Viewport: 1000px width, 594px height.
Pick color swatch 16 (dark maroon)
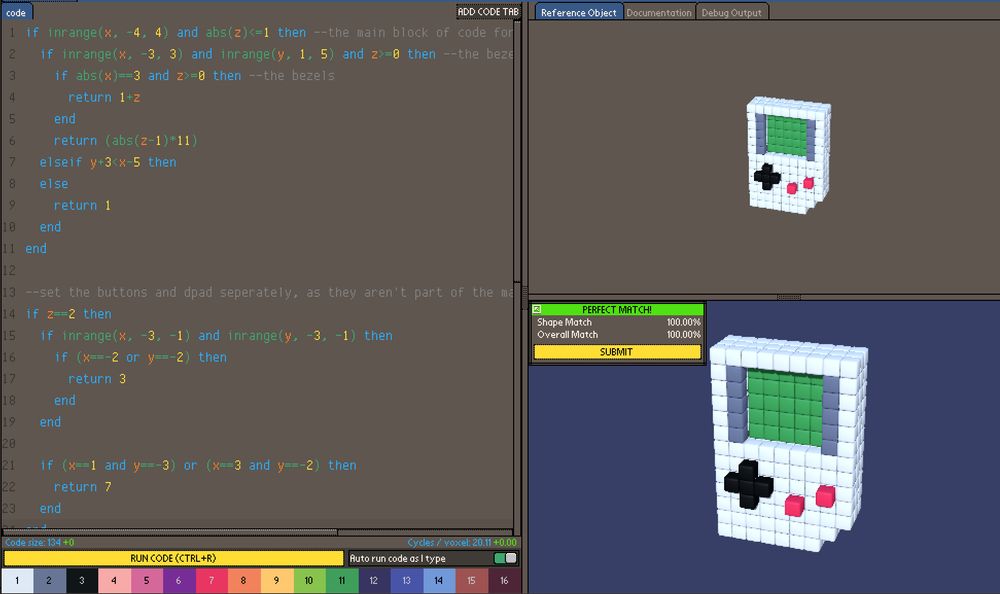pos(504,581)
